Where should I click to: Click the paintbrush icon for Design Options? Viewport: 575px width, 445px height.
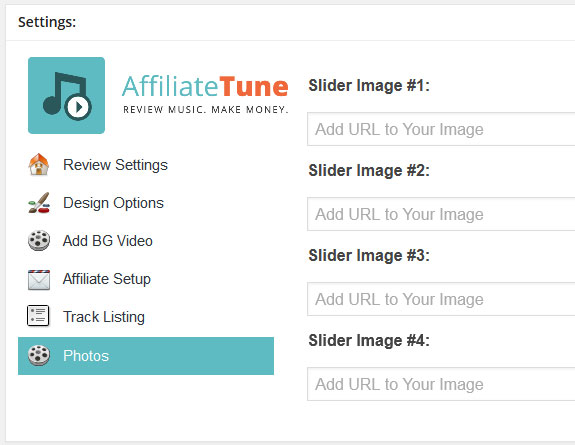pyautogui.click(x=39, y=203)
